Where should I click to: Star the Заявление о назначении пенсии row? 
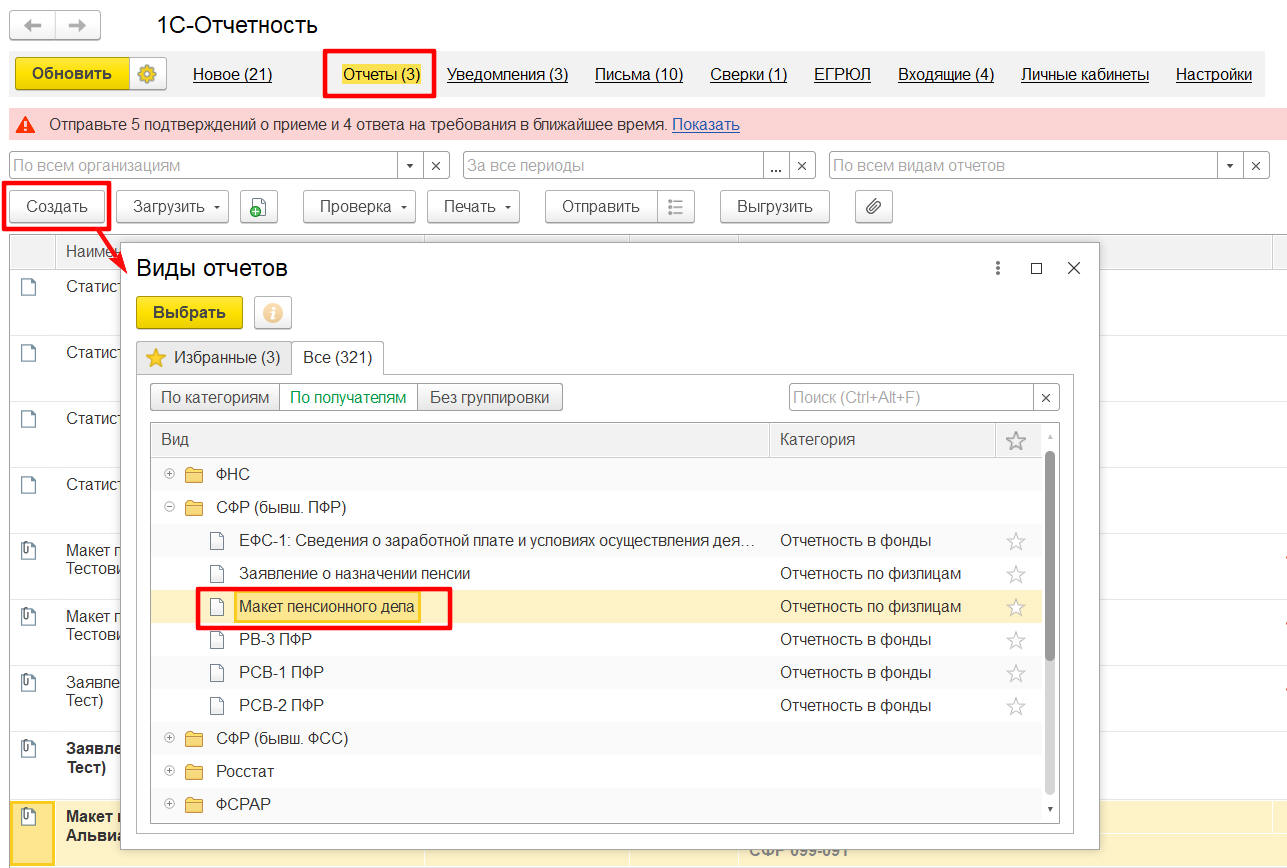point(1016,574)
